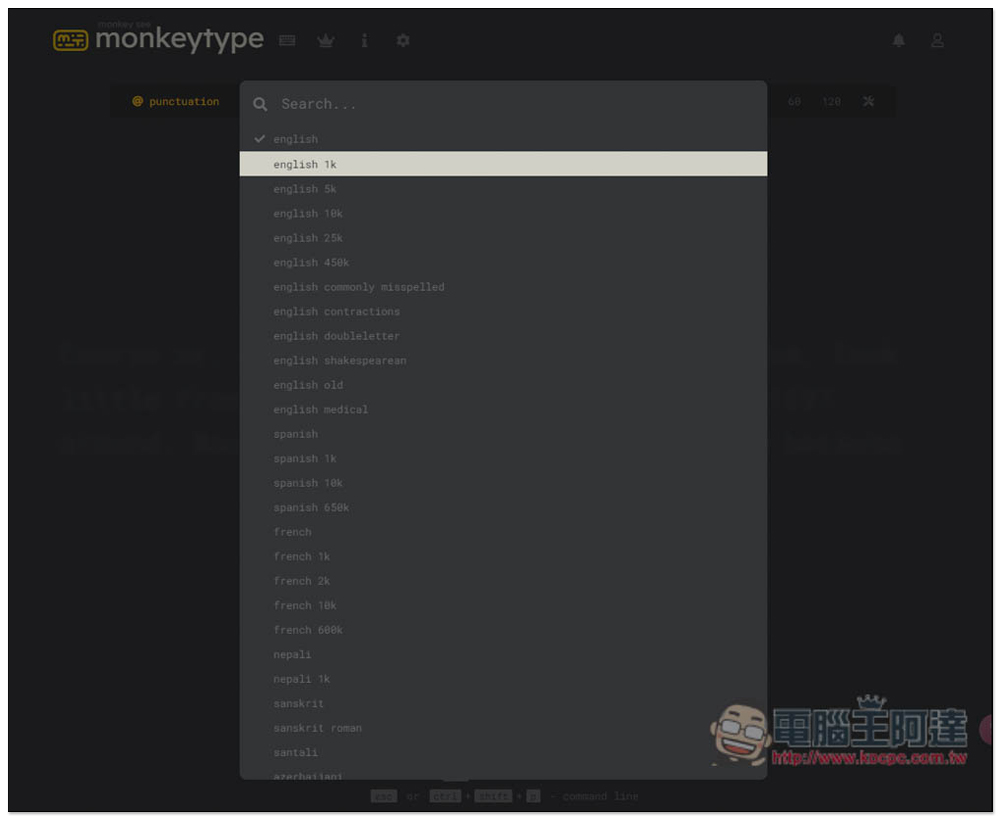The image size is (1000, 821).
Task: Select english medical
Action: pos(503,410)
